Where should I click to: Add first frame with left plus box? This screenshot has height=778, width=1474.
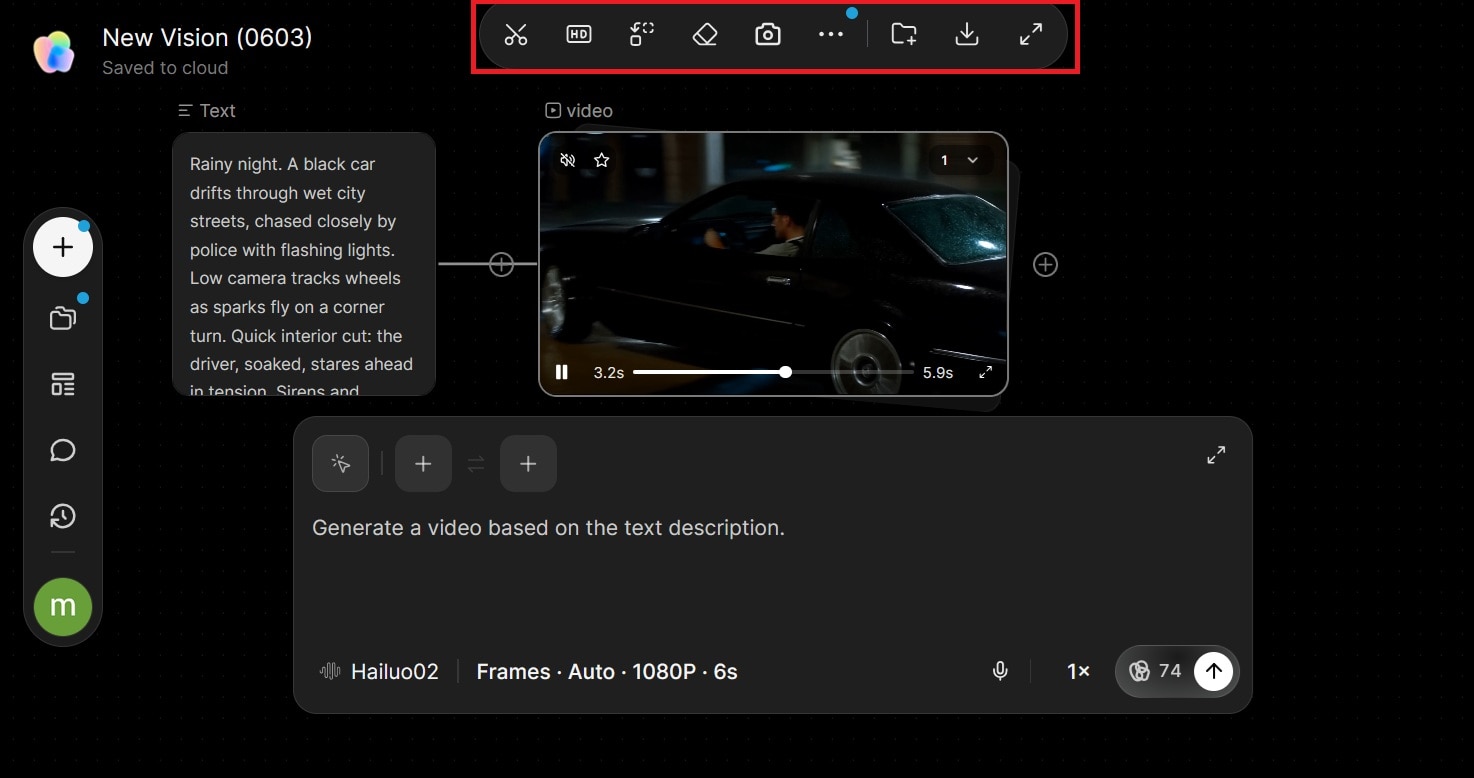click(423, 464)
